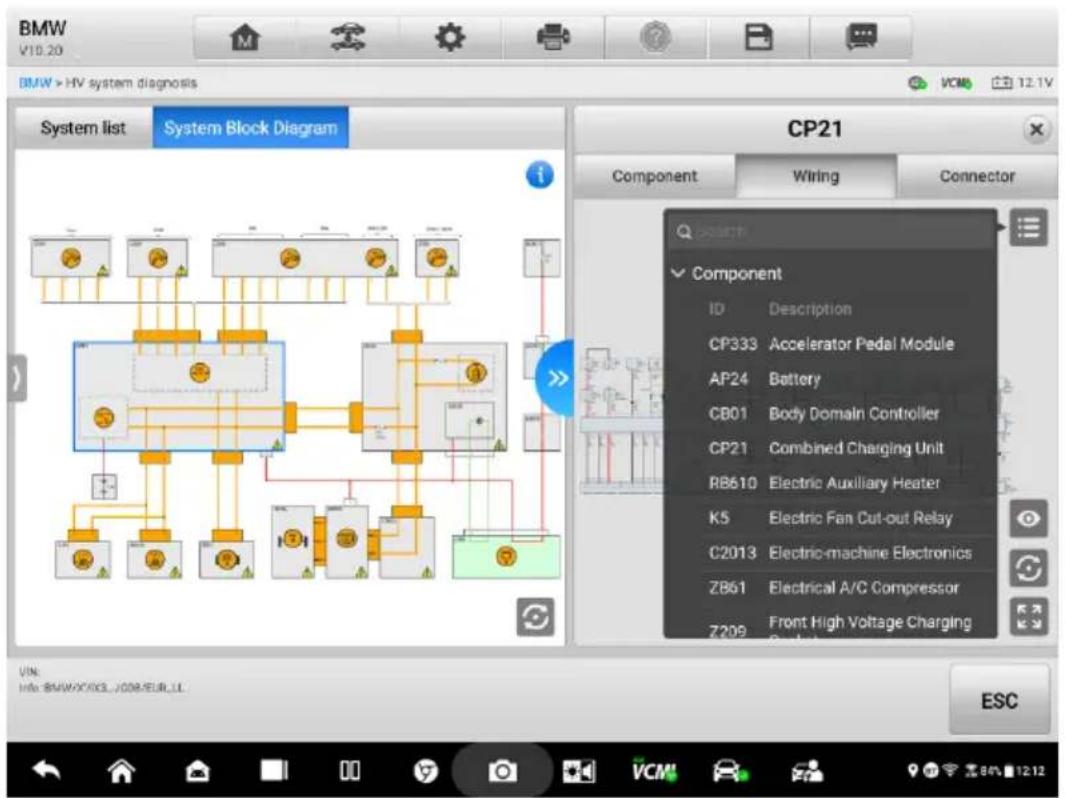Open the VCM icon in navbar
This screenshot has width=1065, height=798.
coord(654,769)
